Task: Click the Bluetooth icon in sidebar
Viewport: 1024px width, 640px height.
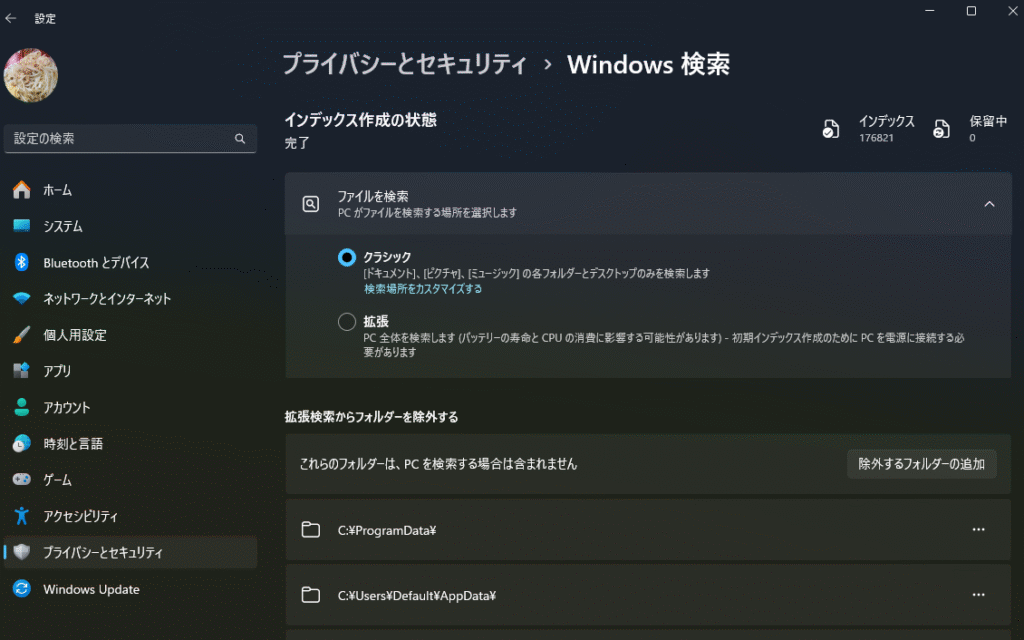Action: point(22,263)
